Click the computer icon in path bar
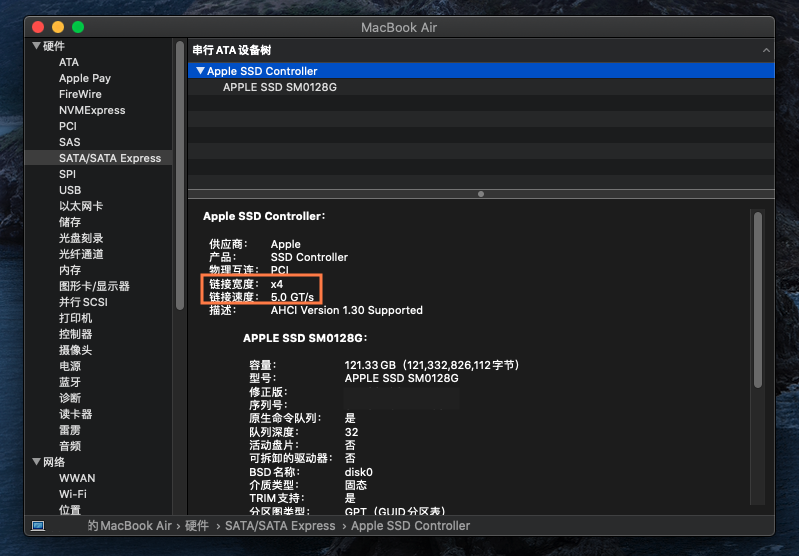This screenshot has height=556, width=799. [x=38, y=525]
